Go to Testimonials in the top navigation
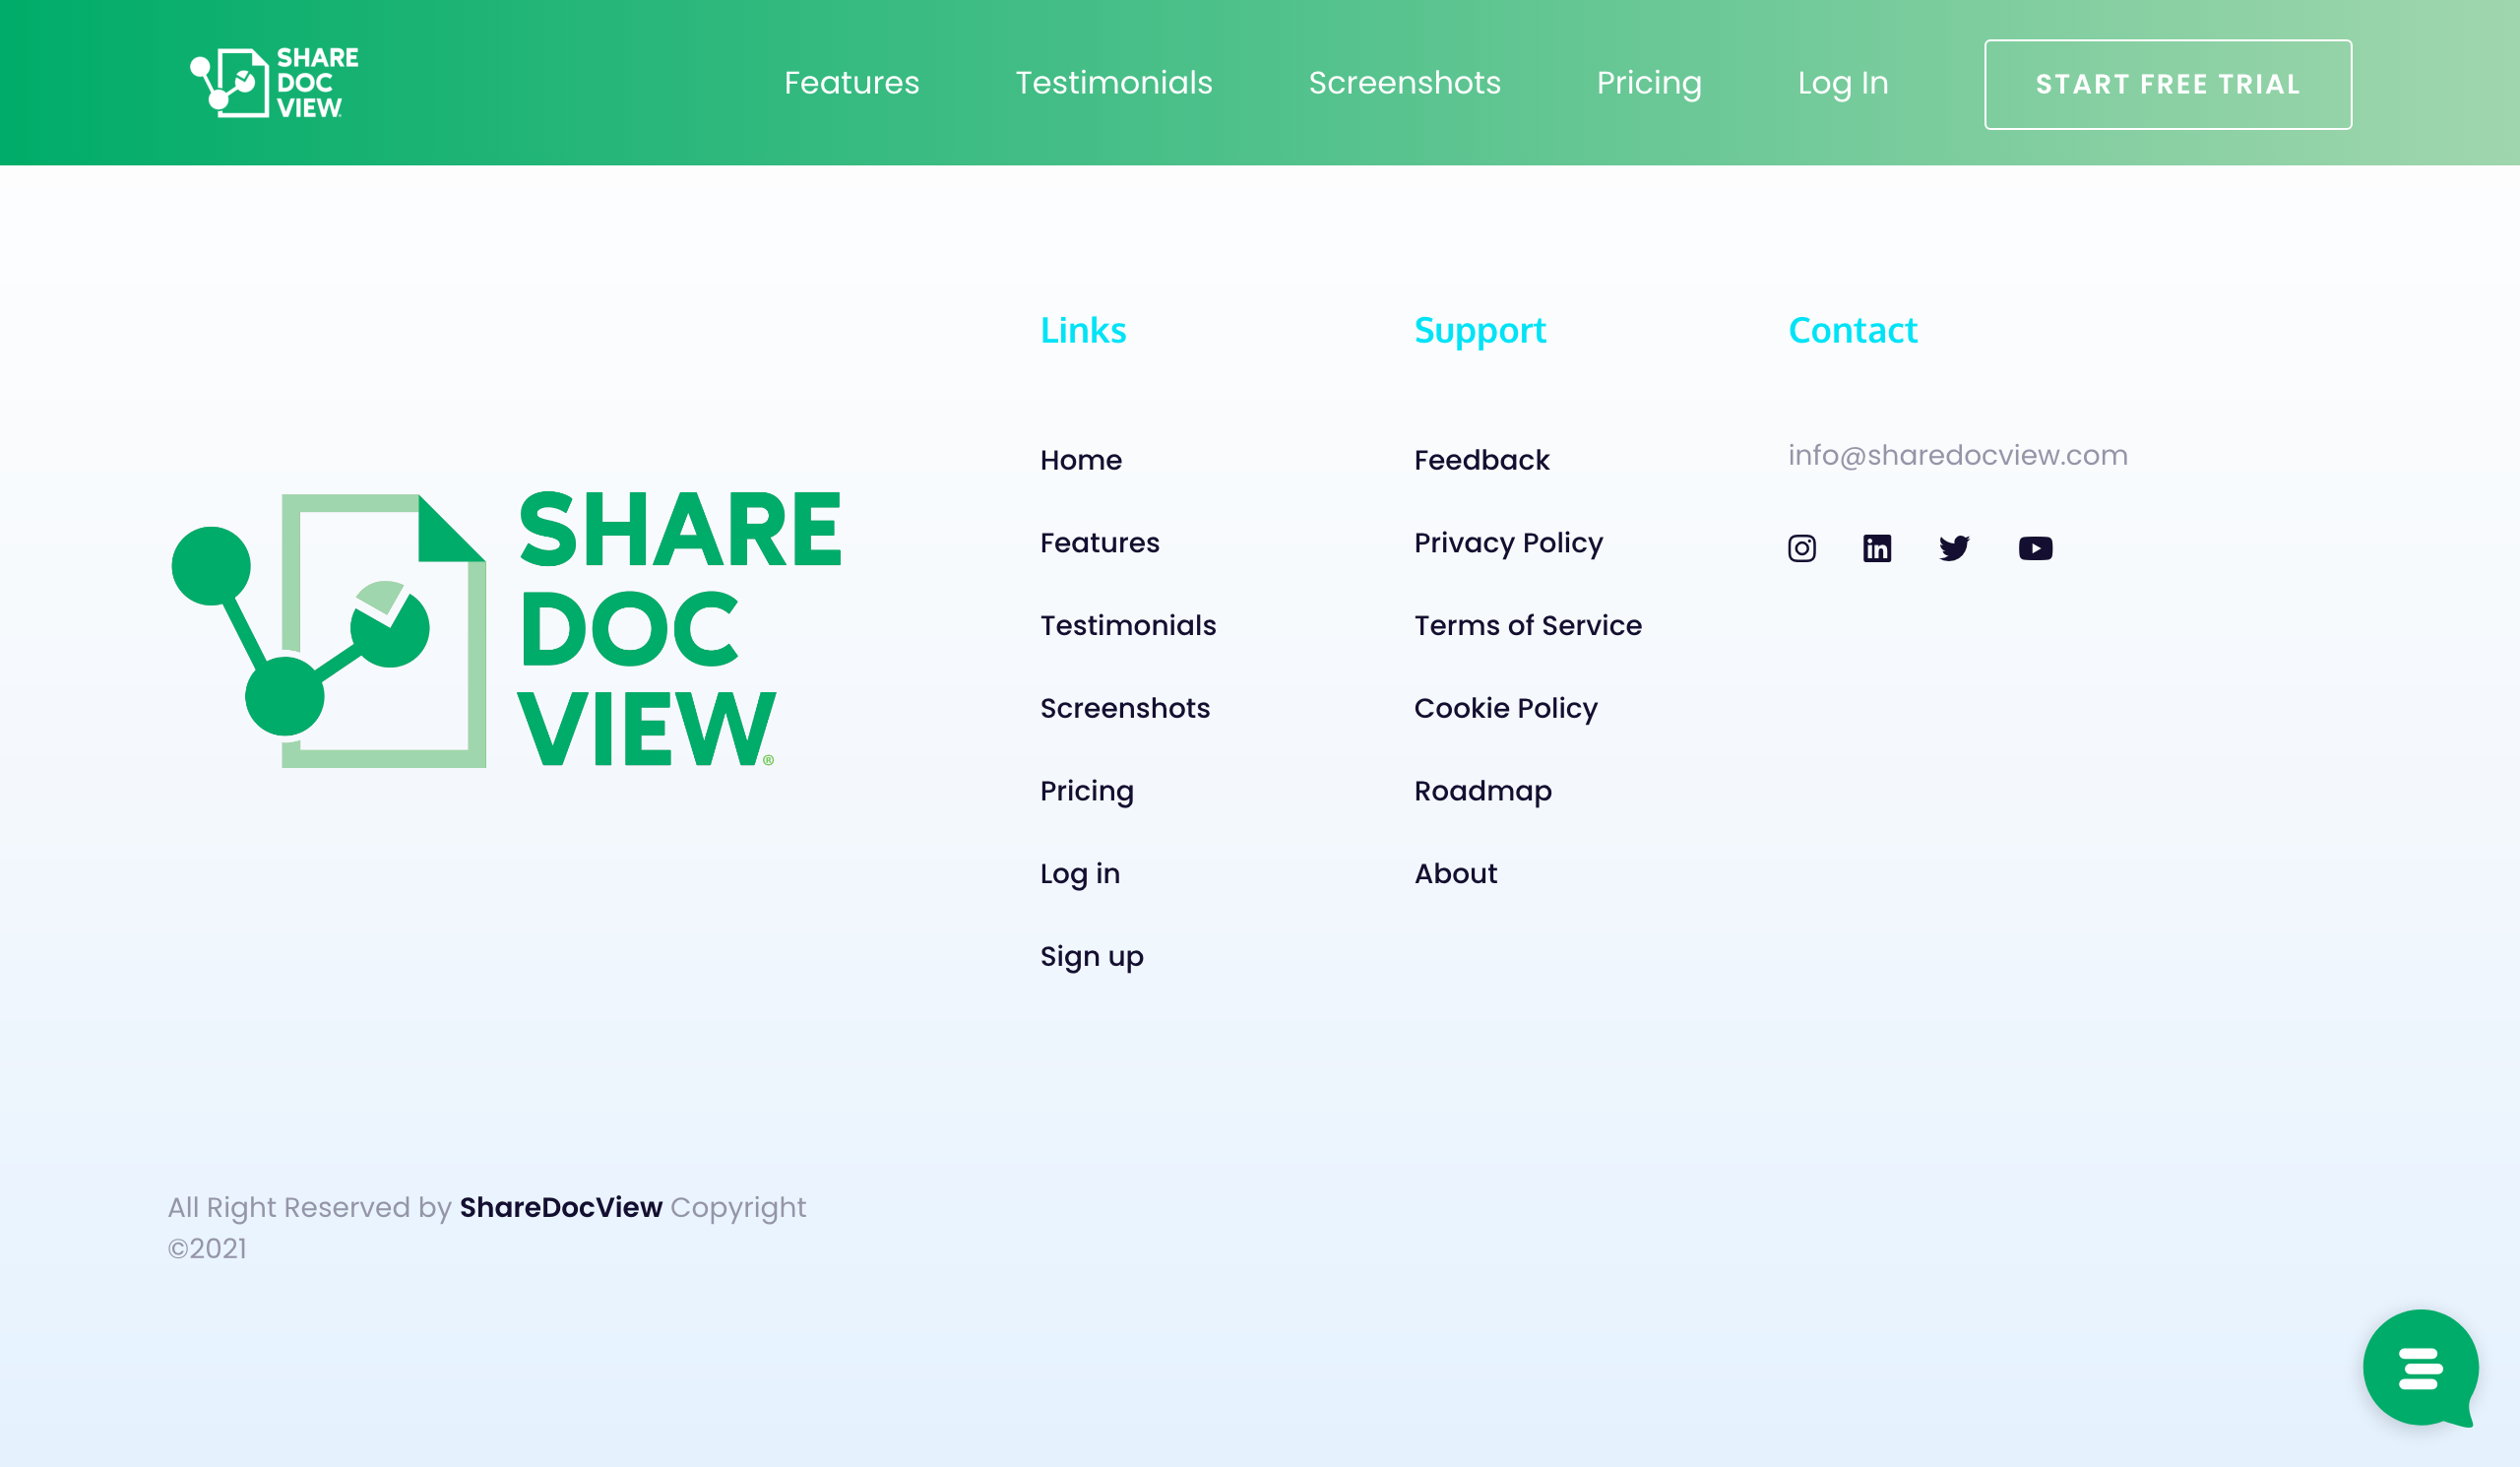2520x1467 pixels. tap(1114, 83)
